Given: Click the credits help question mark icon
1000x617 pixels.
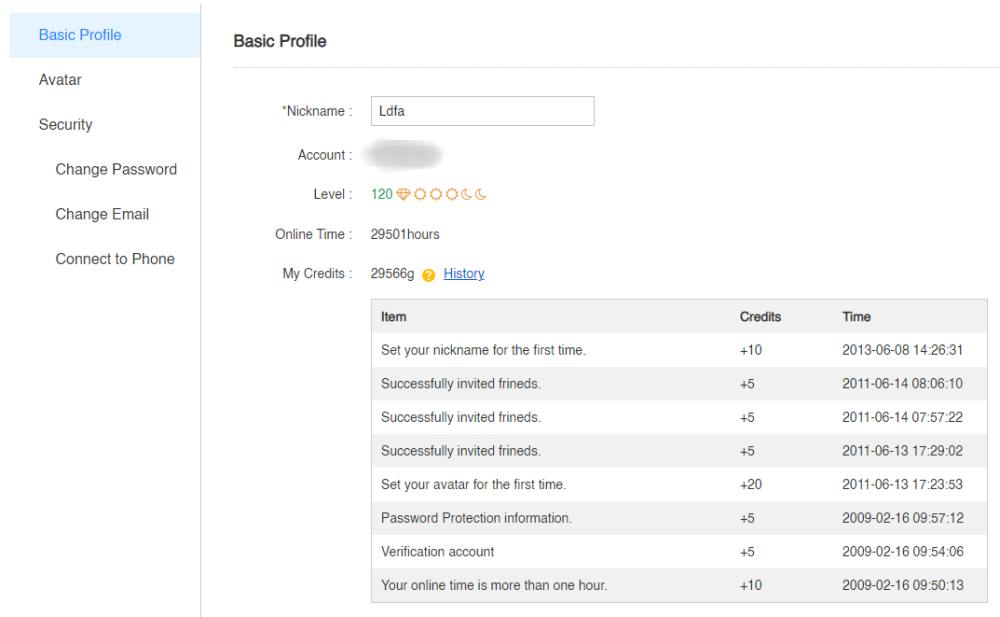Looking at the screenshot, I should pos(429,275).
